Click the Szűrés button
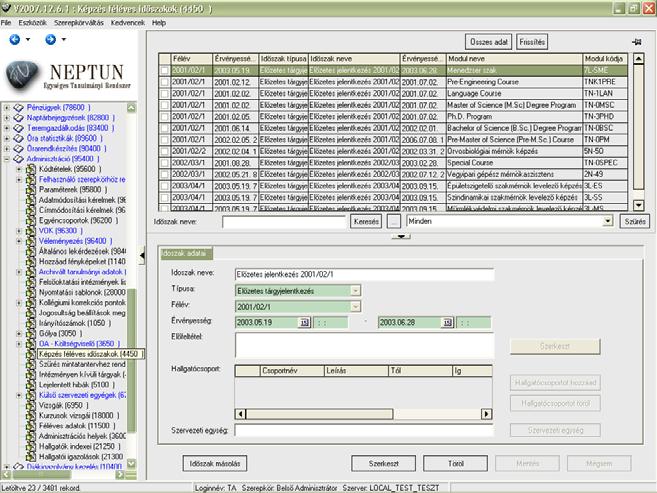Image resolution: width=657 pixels, height=493 pixels. [x=634, y=221]
